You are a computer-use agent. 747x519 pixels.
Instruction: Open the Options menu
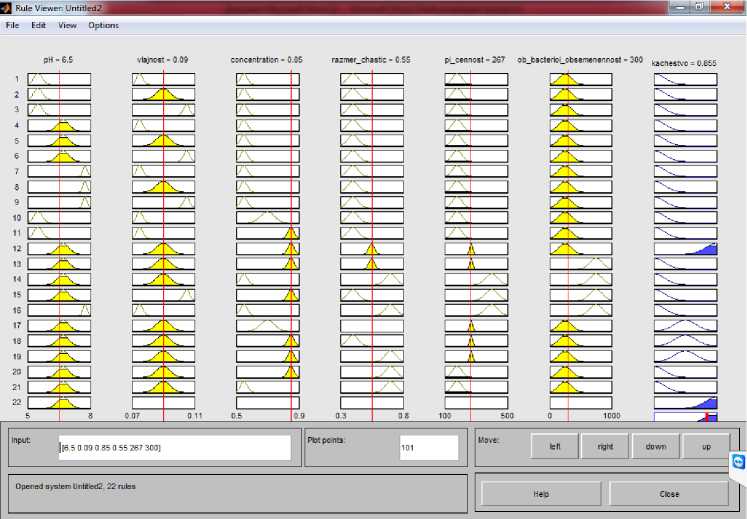point(103,24)
